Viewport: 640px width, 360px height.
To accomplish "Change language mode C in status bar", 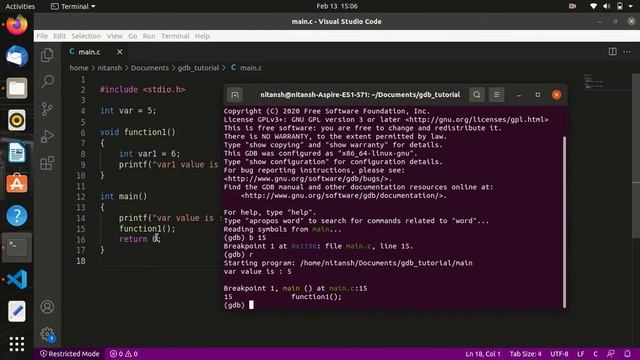I will coord(596,354).
